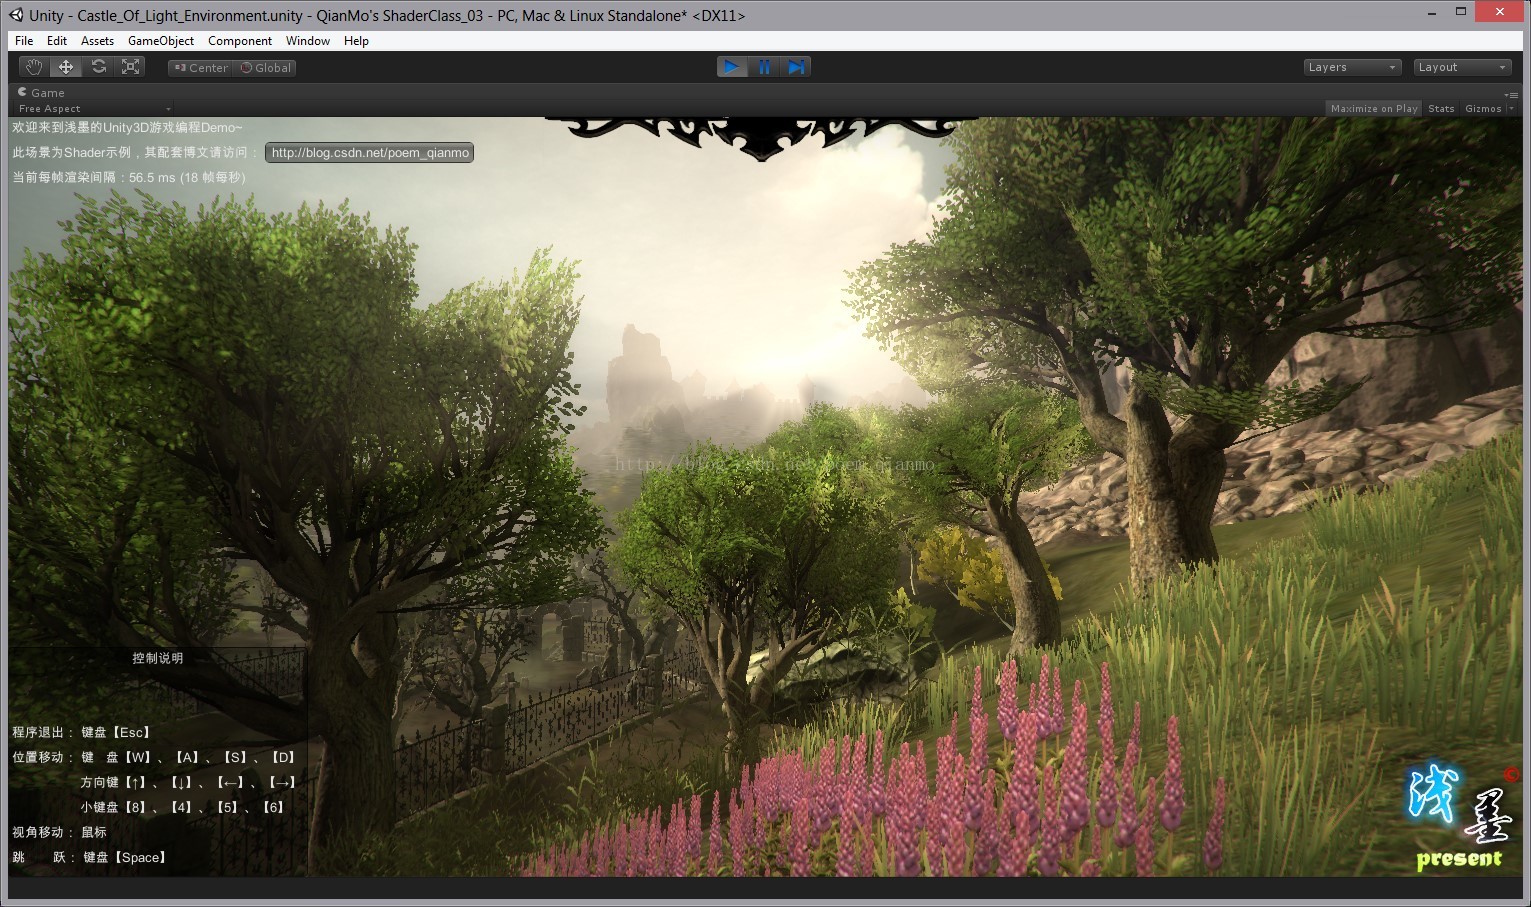Toggle Maximize on Play
Screen dimensions: 1531x907
1373,108
